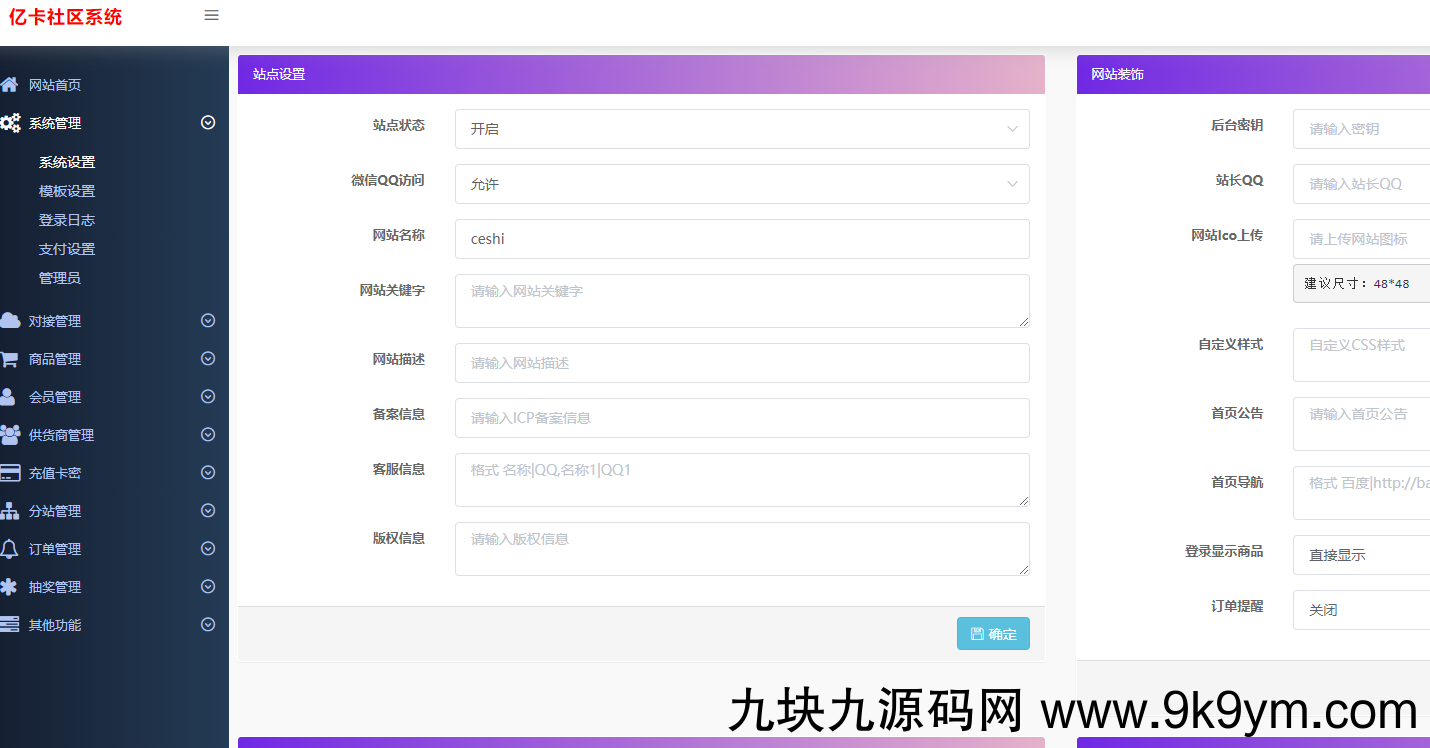Expand the 会员管理 chevron
The width and height of the screenshot is (1430, 748).
pos(208,397)
